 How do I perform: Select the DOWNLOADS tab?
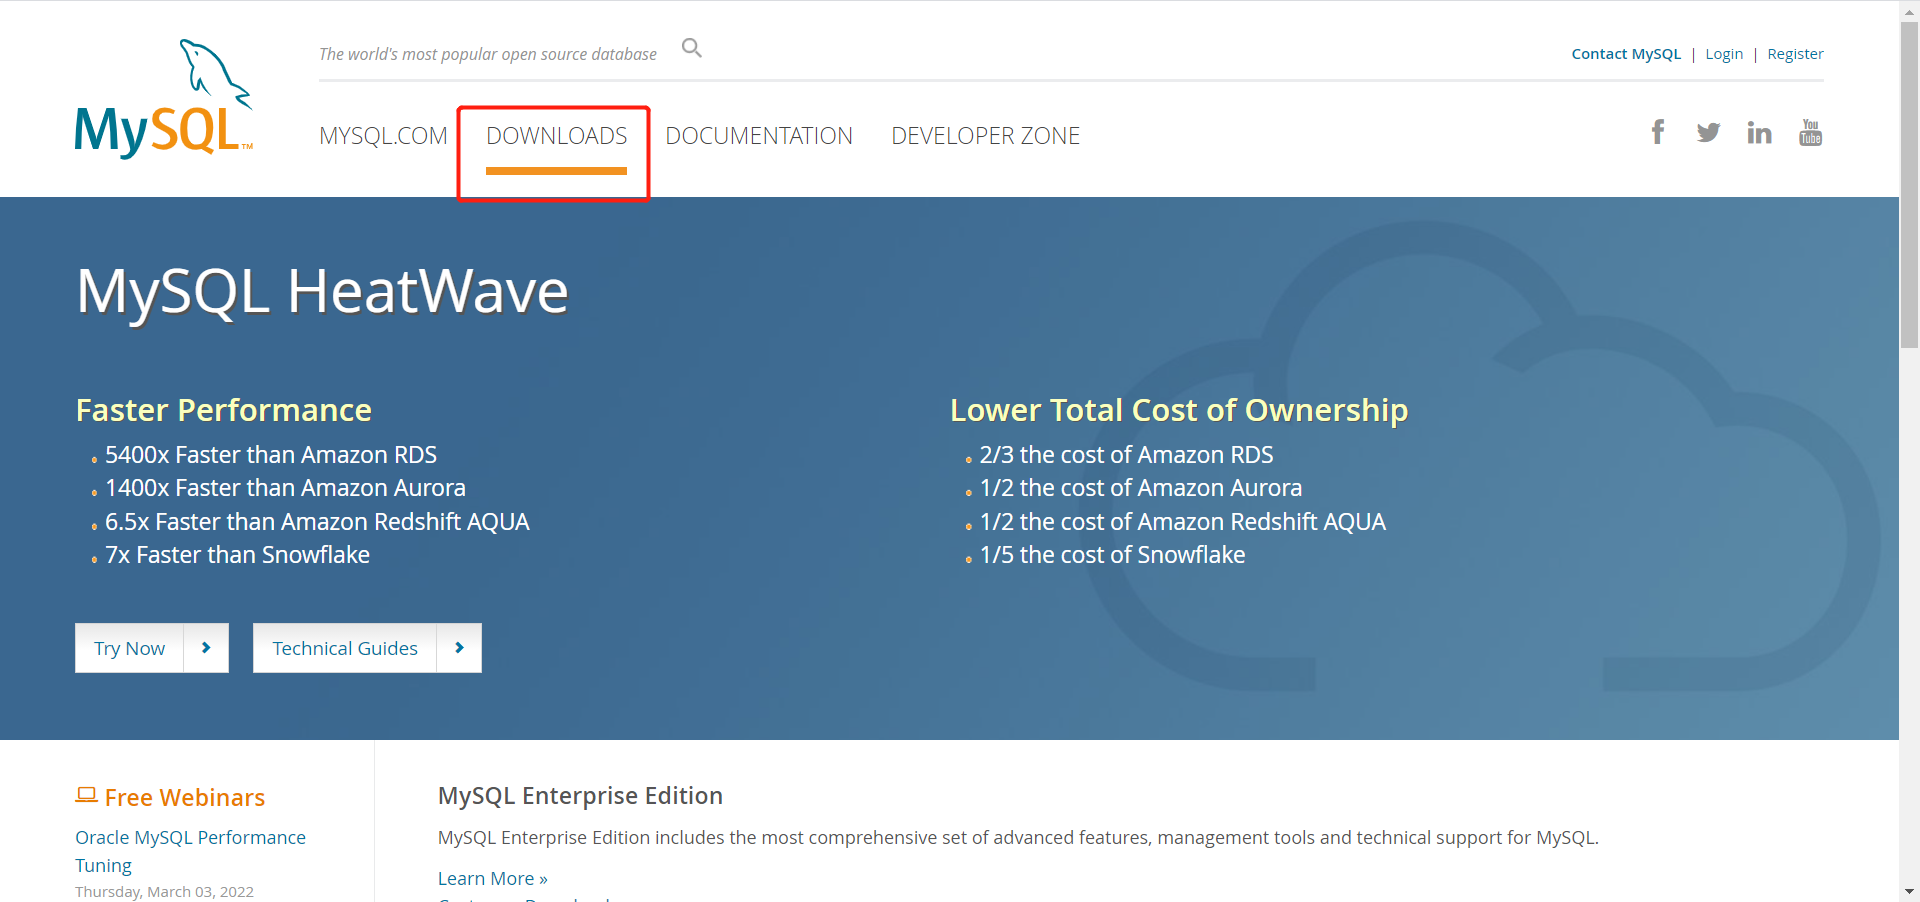(x=556, y=136)
